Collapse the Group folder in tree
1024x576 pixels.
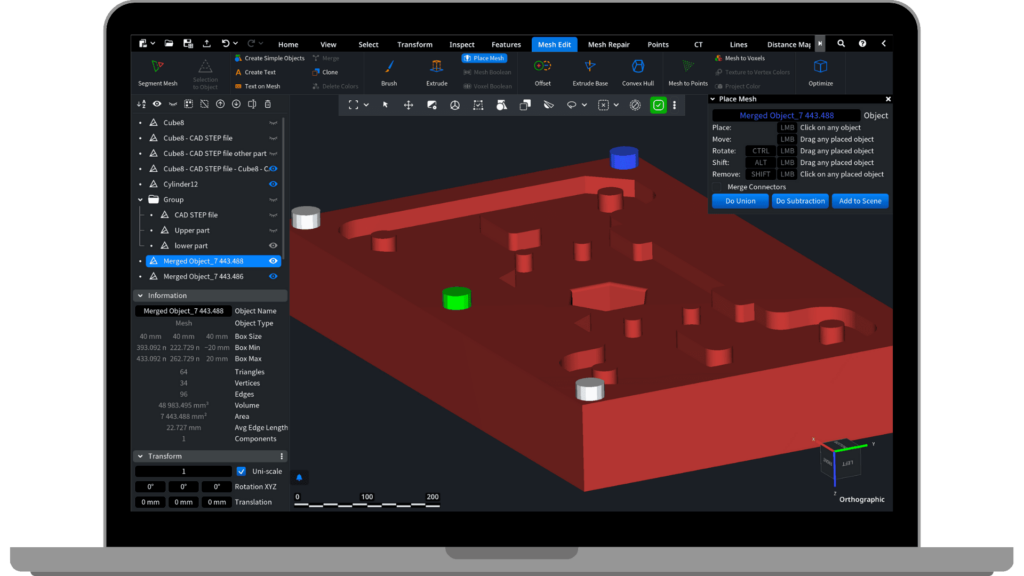pos(140,200)
